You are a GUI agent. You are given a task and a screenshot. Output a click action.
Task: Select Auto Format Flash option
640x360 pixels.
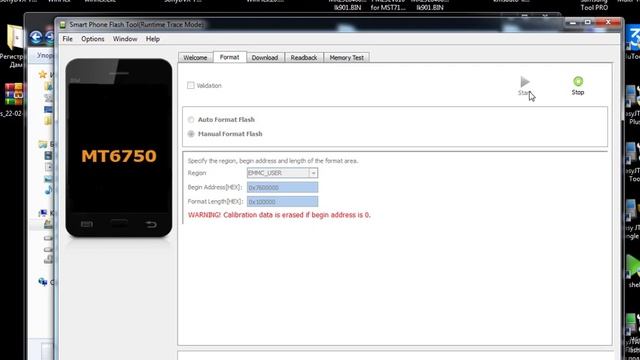[x=191, y=120]
